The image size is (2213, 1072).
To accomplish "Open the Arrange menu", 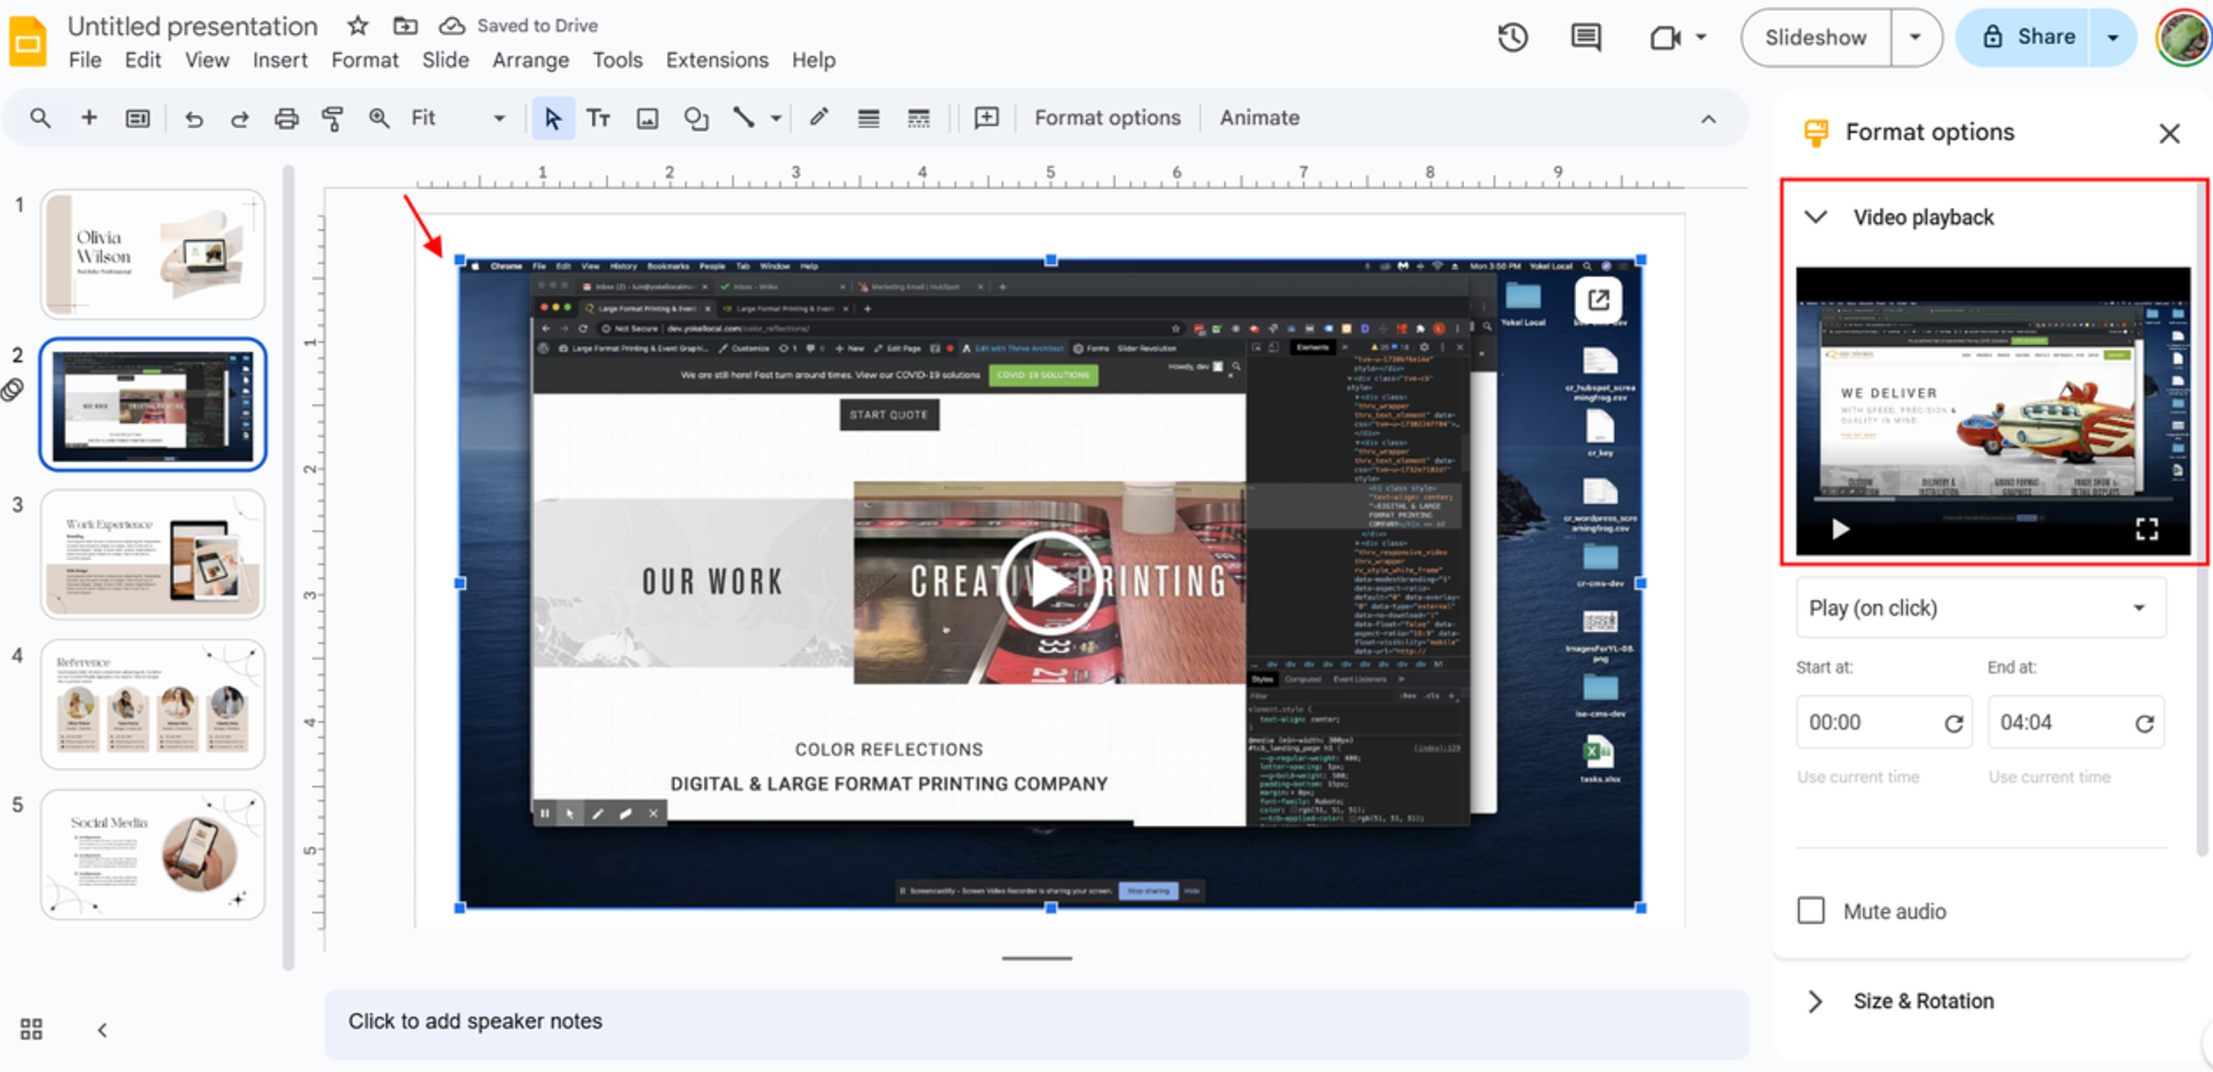I will (x=530, y=60).
